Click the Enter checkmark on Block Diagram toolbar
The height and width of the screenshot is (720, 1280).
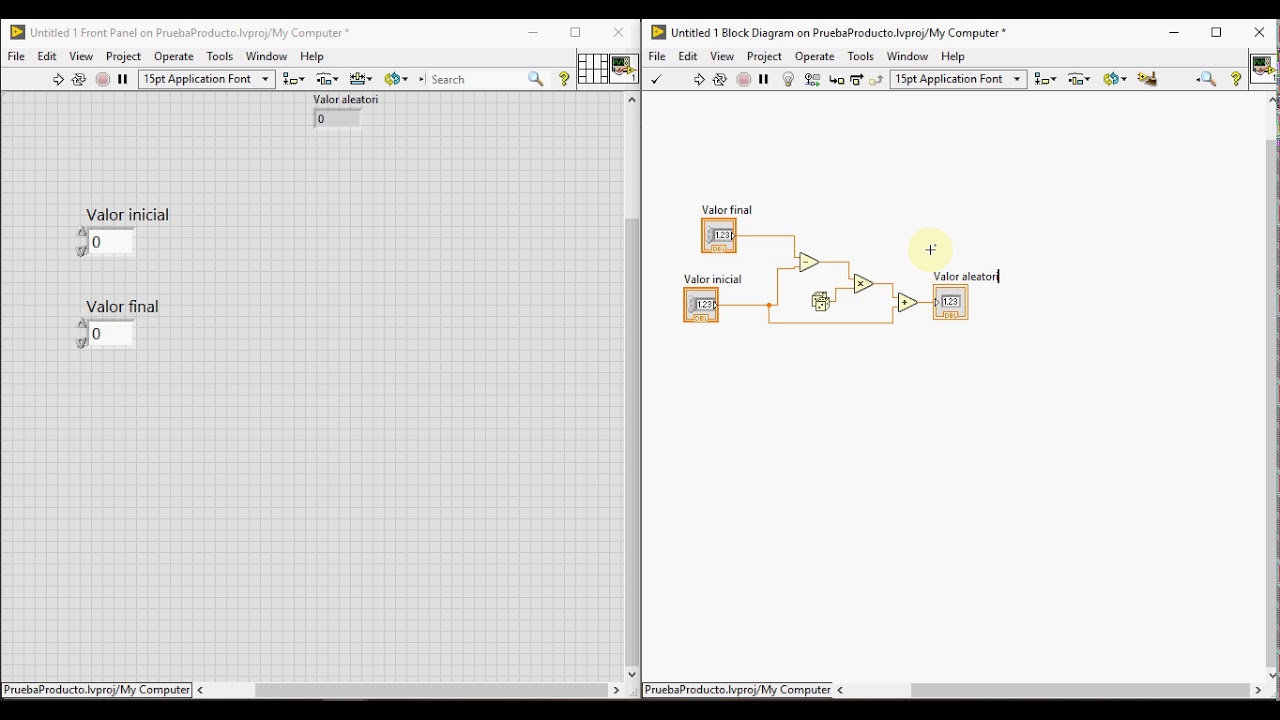(657, 79)
